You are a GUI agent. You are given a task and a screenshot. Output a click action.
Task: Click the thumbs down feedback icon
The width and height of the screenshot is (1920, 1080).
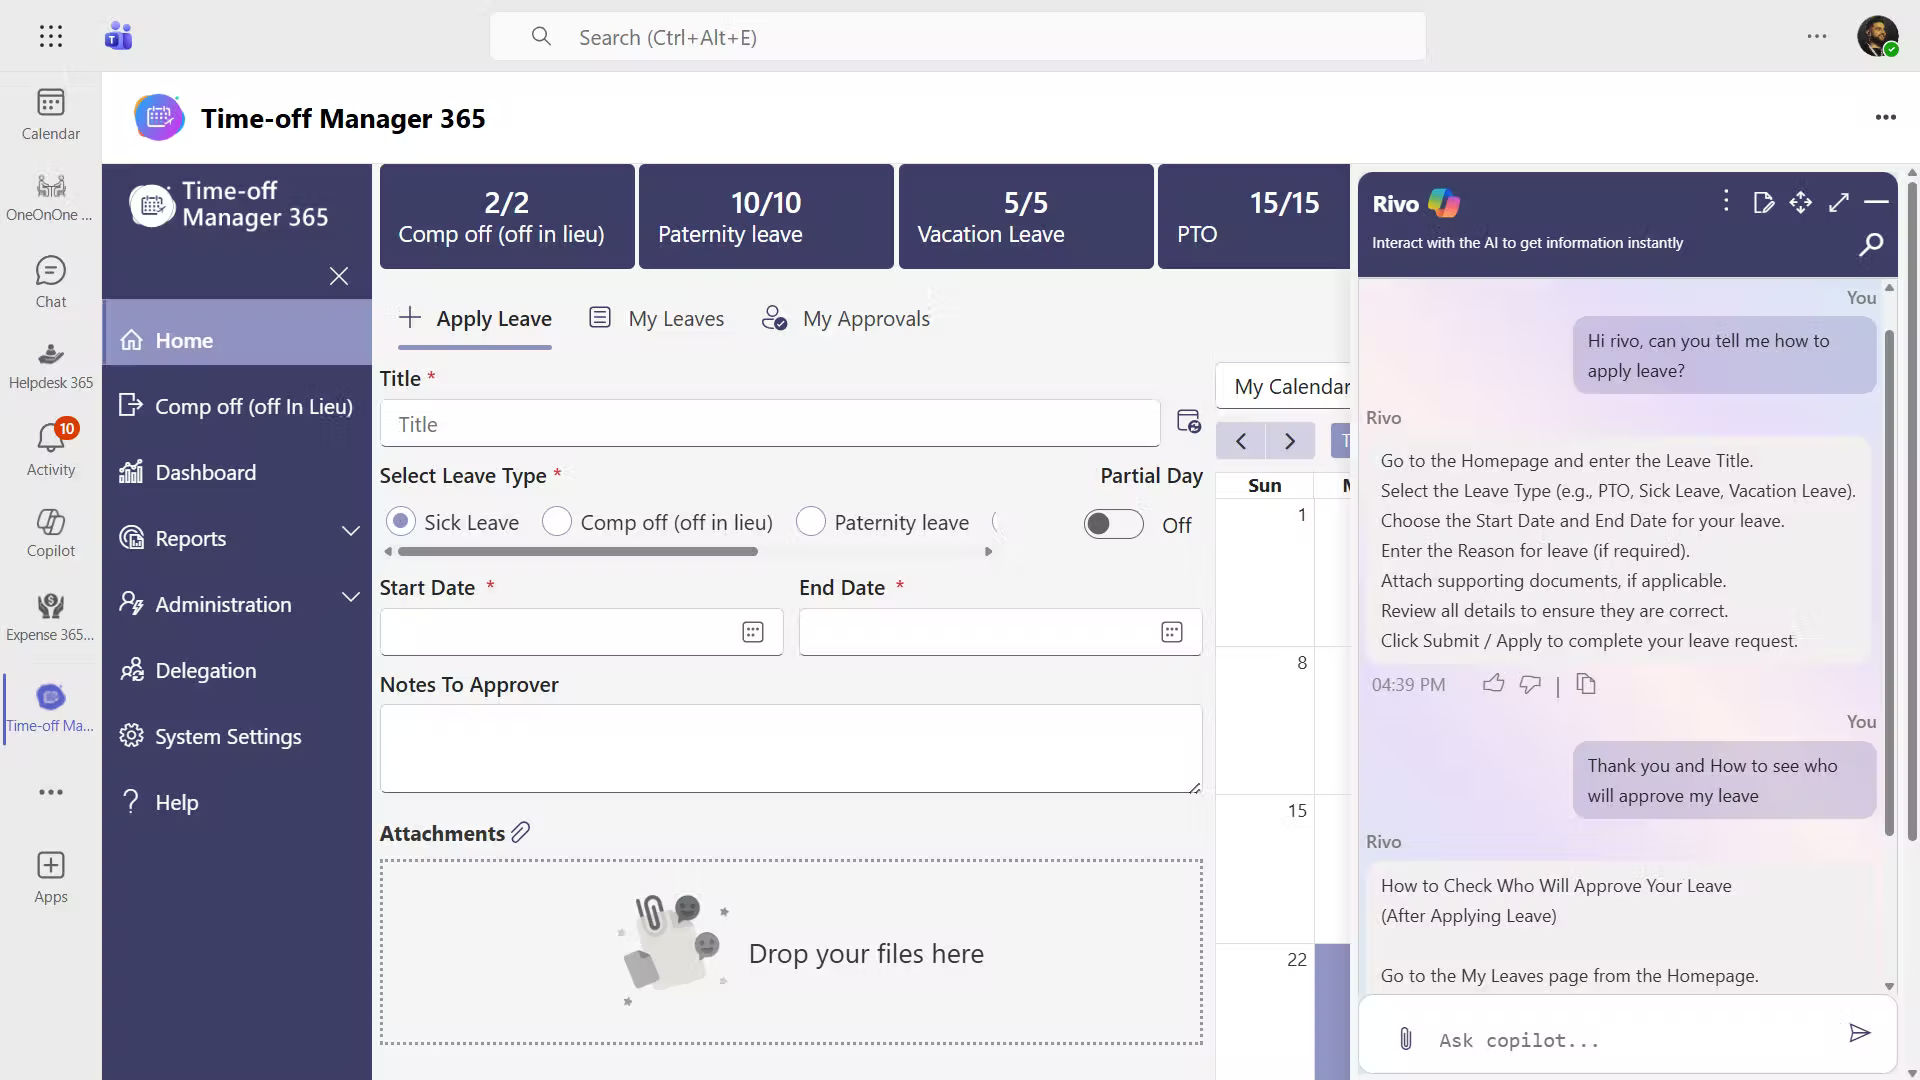[x=1530, y=684]
